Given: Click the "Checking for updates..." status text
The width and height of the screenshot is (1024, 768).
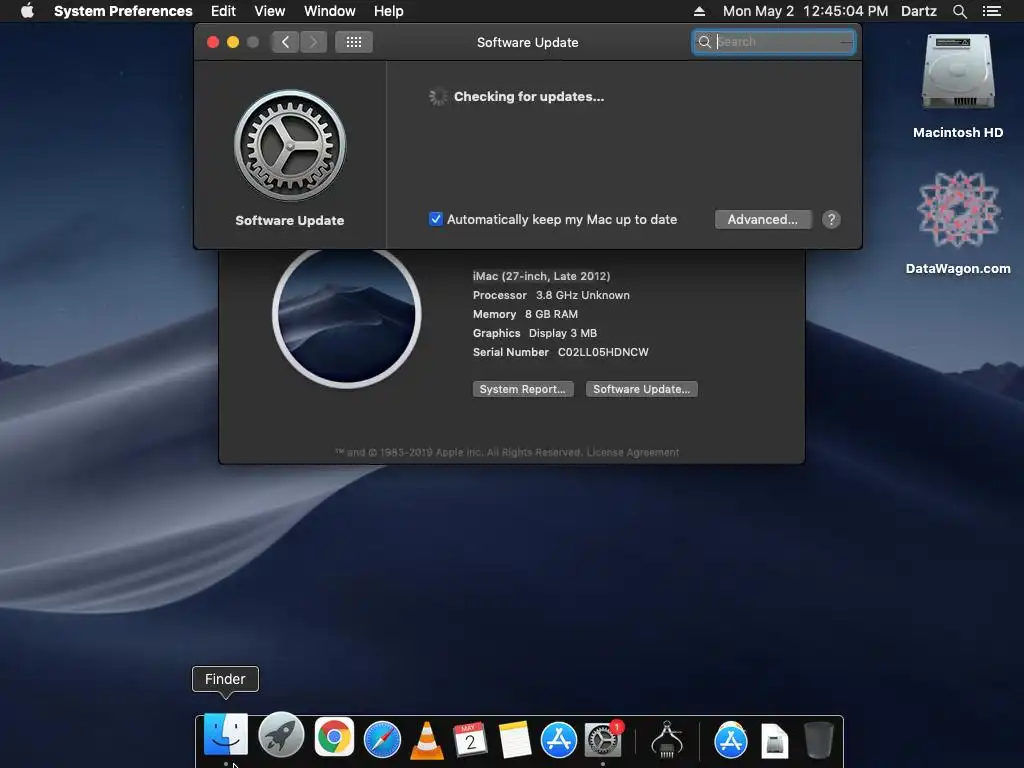Looking at the screenshot, I should click(x=529, y=97).
